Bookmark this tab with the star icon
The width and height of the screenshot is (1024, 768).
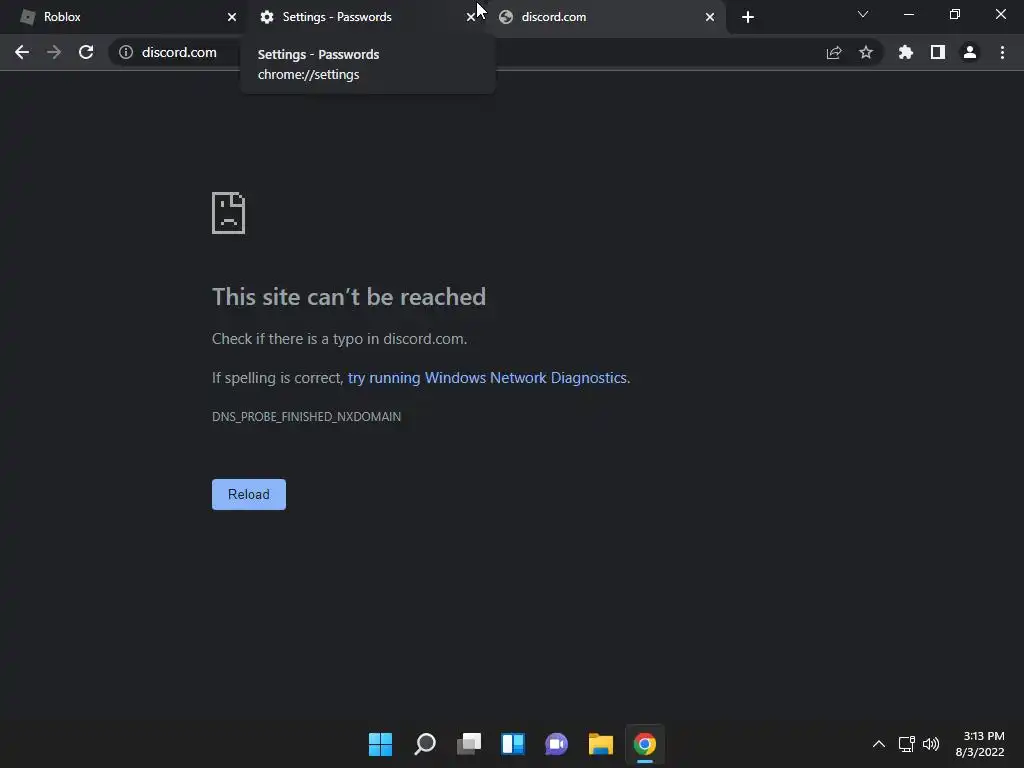pos(866,52)
